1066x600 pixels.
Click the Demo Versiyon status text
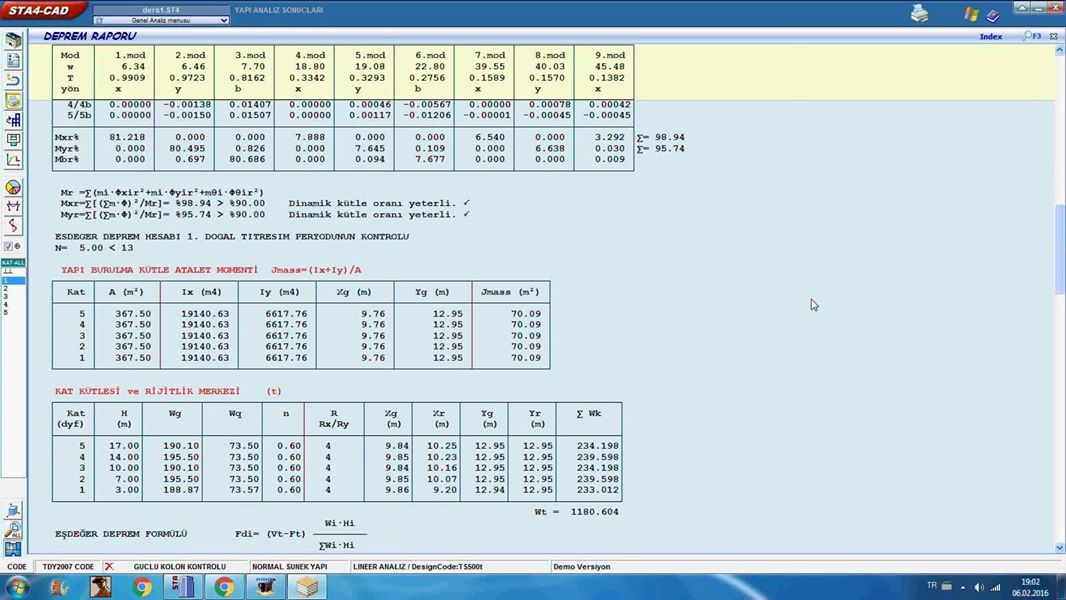(x=582, y=567)
